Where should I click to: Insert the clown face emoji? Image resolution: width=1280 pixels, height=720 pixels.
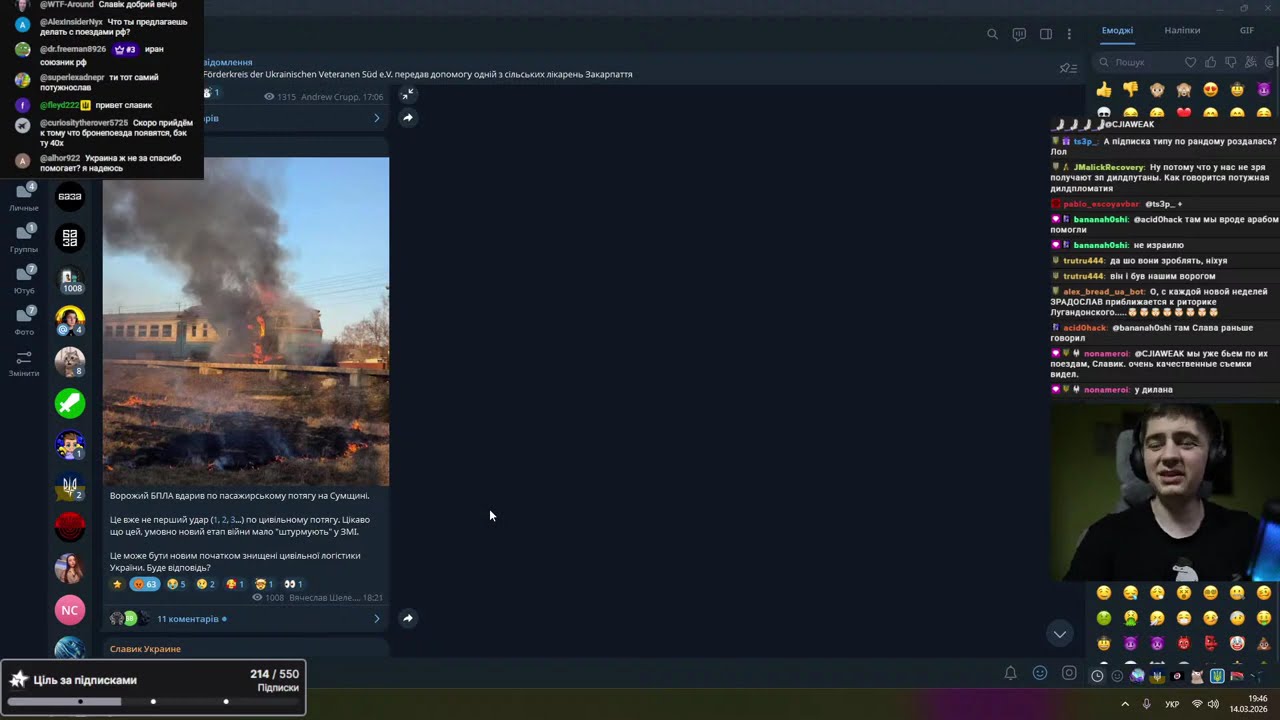1237,643
